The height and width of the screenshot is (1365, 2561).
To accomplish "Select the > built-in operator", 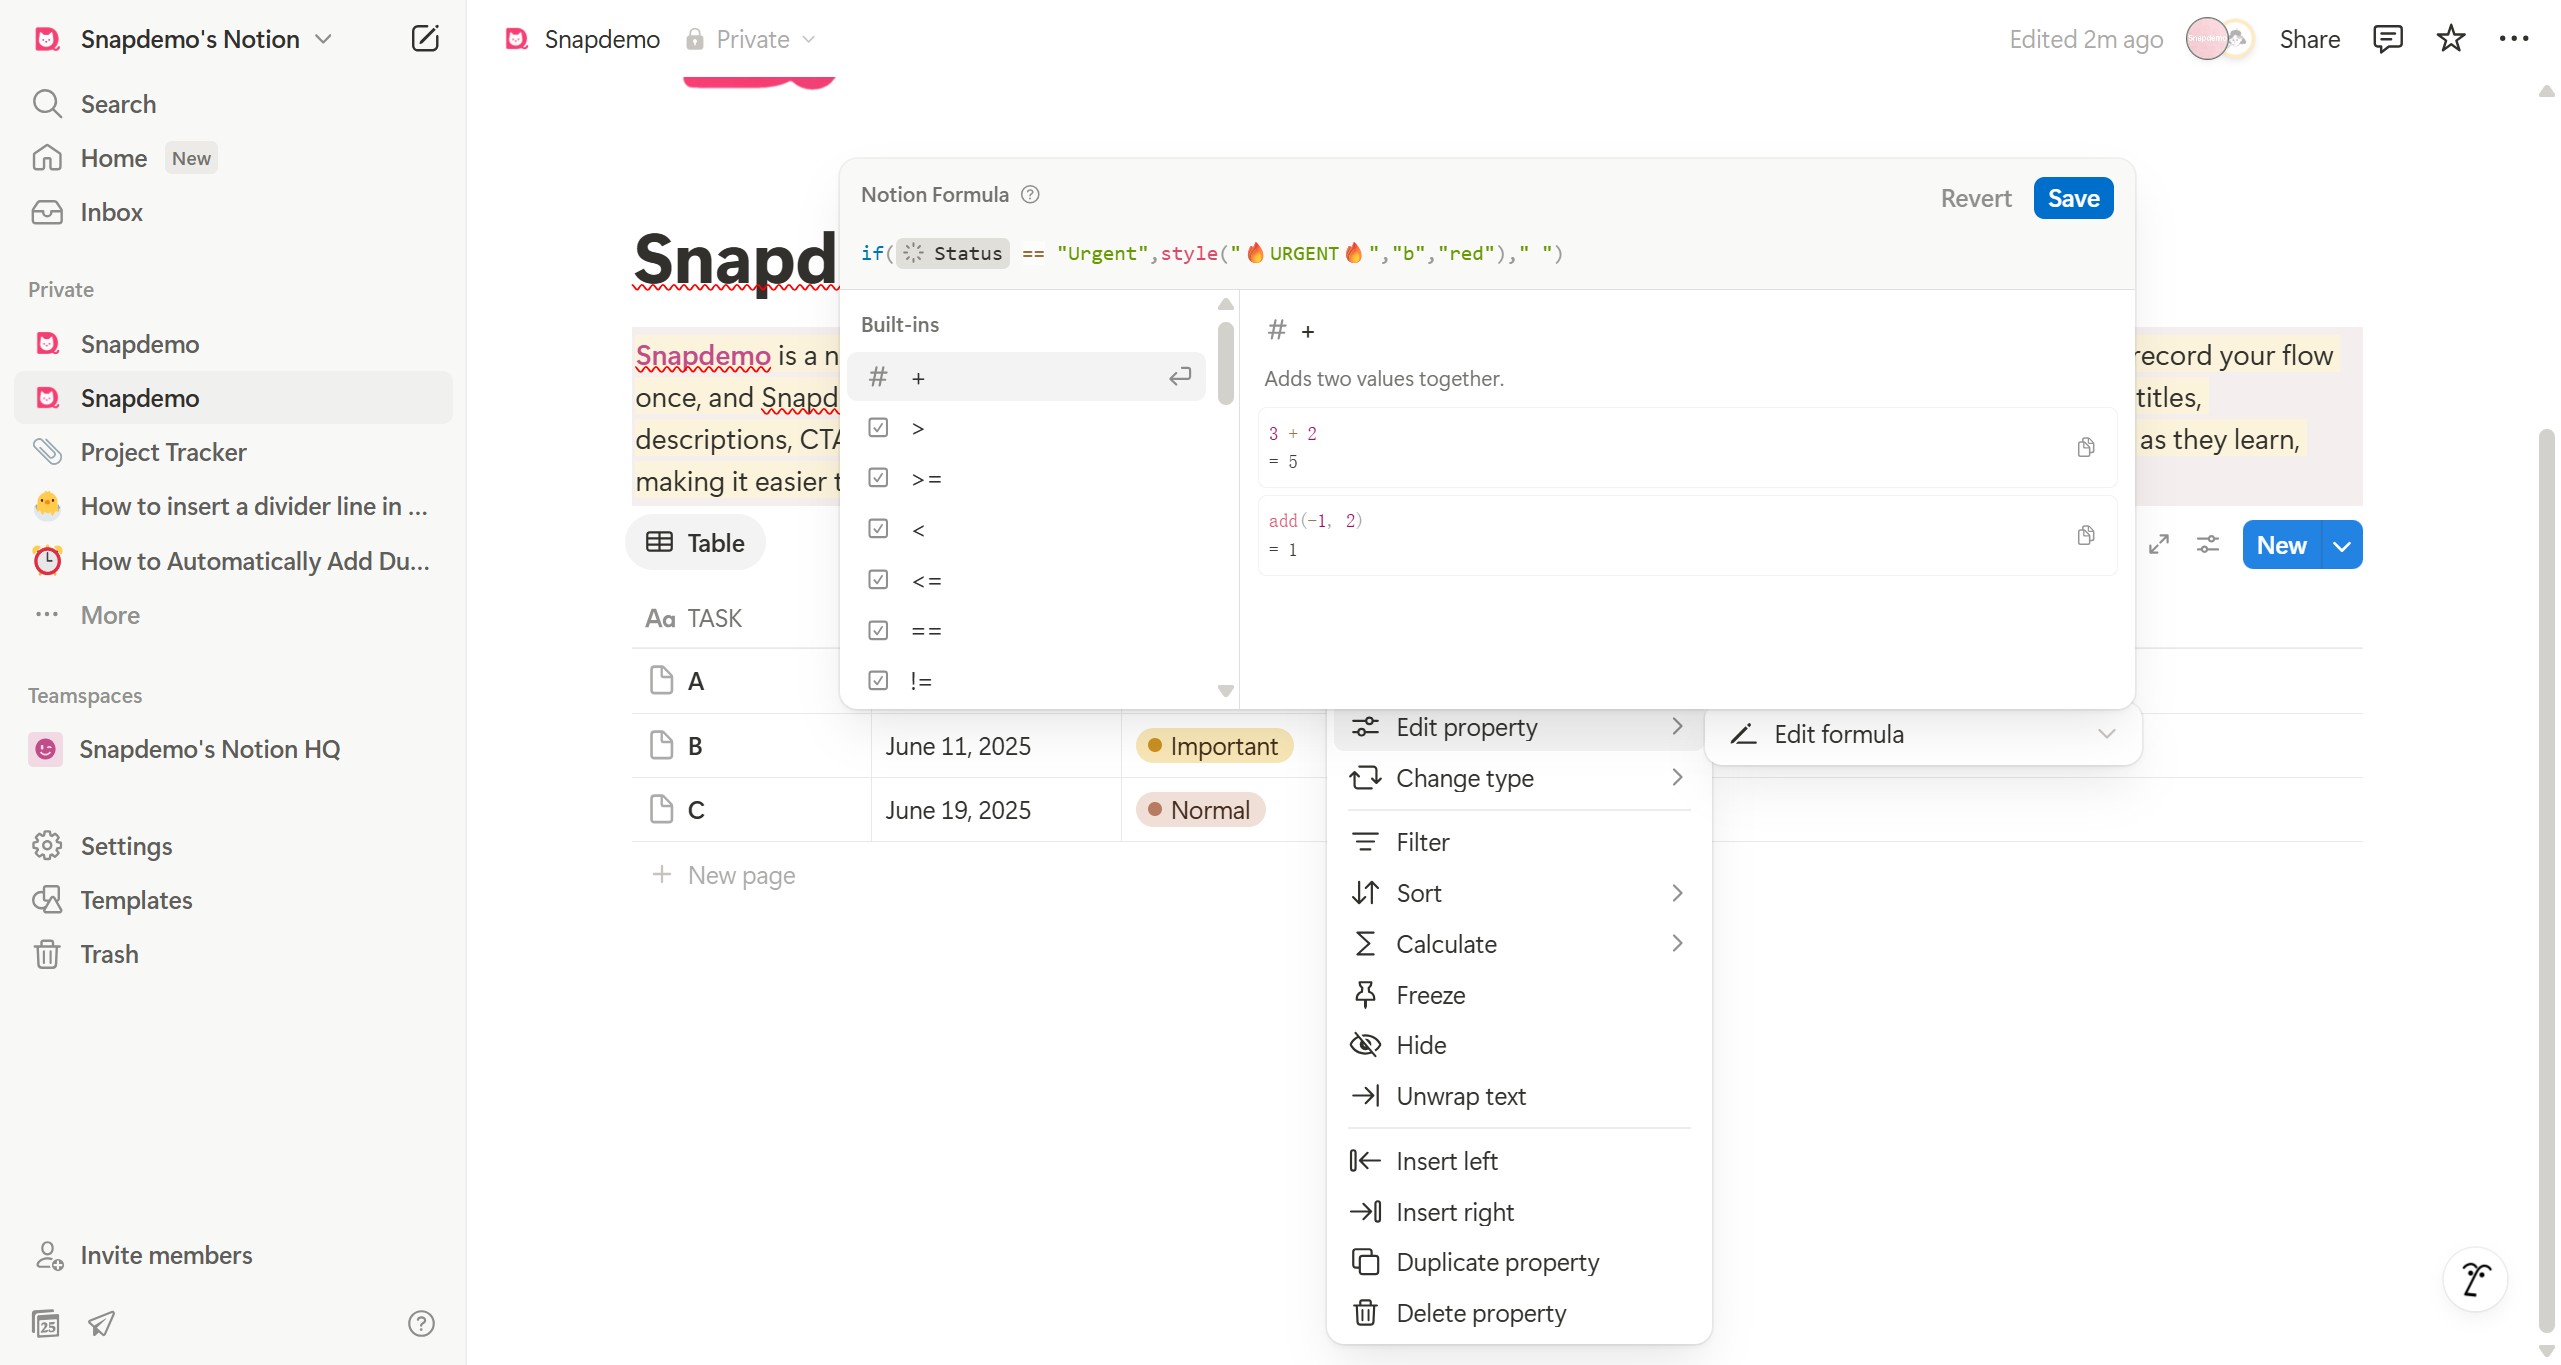I will tap(1026, 428).
